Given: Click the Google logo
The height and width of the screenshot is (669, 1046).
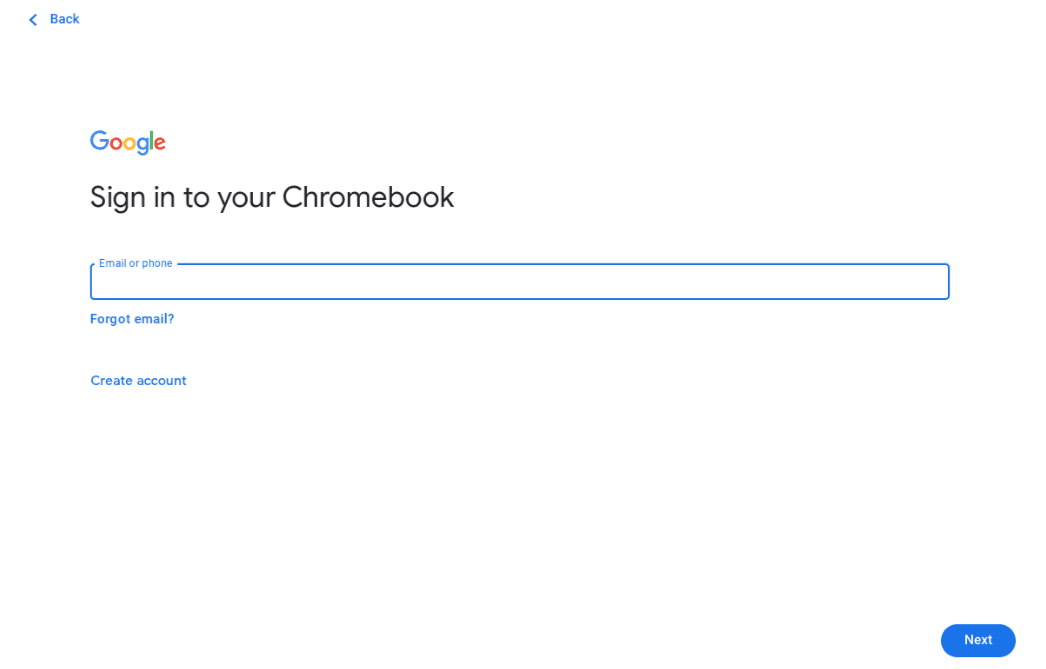Looking at the screenshot, I should (x=127, y=142).
